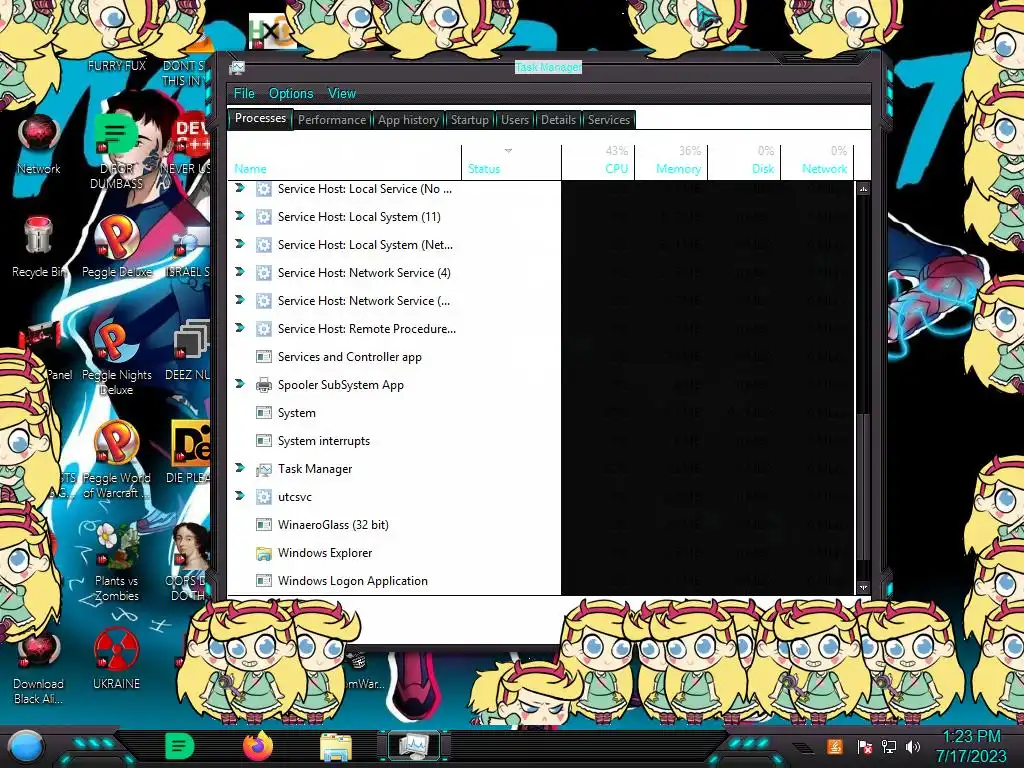Image resolution: width=1024 pixels, height=768 pixels.
Task: Switch to the Details tab
Action: tap(558, 120)
